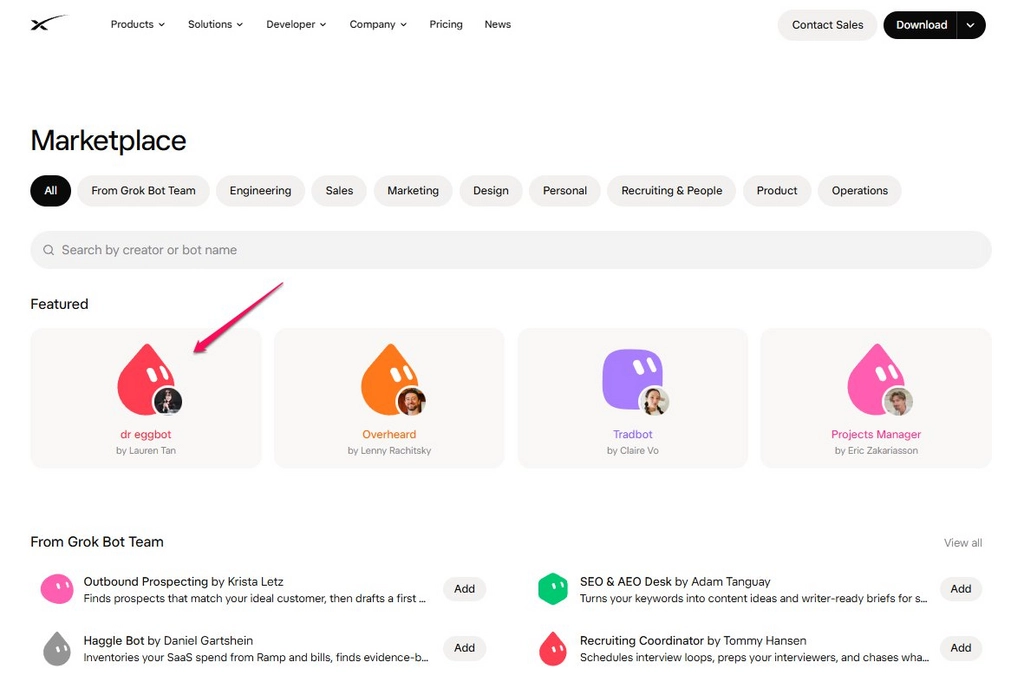Open the Tradbot purple bot icon
Viewport: 1024px width, 695px height.
pos(632,379)
